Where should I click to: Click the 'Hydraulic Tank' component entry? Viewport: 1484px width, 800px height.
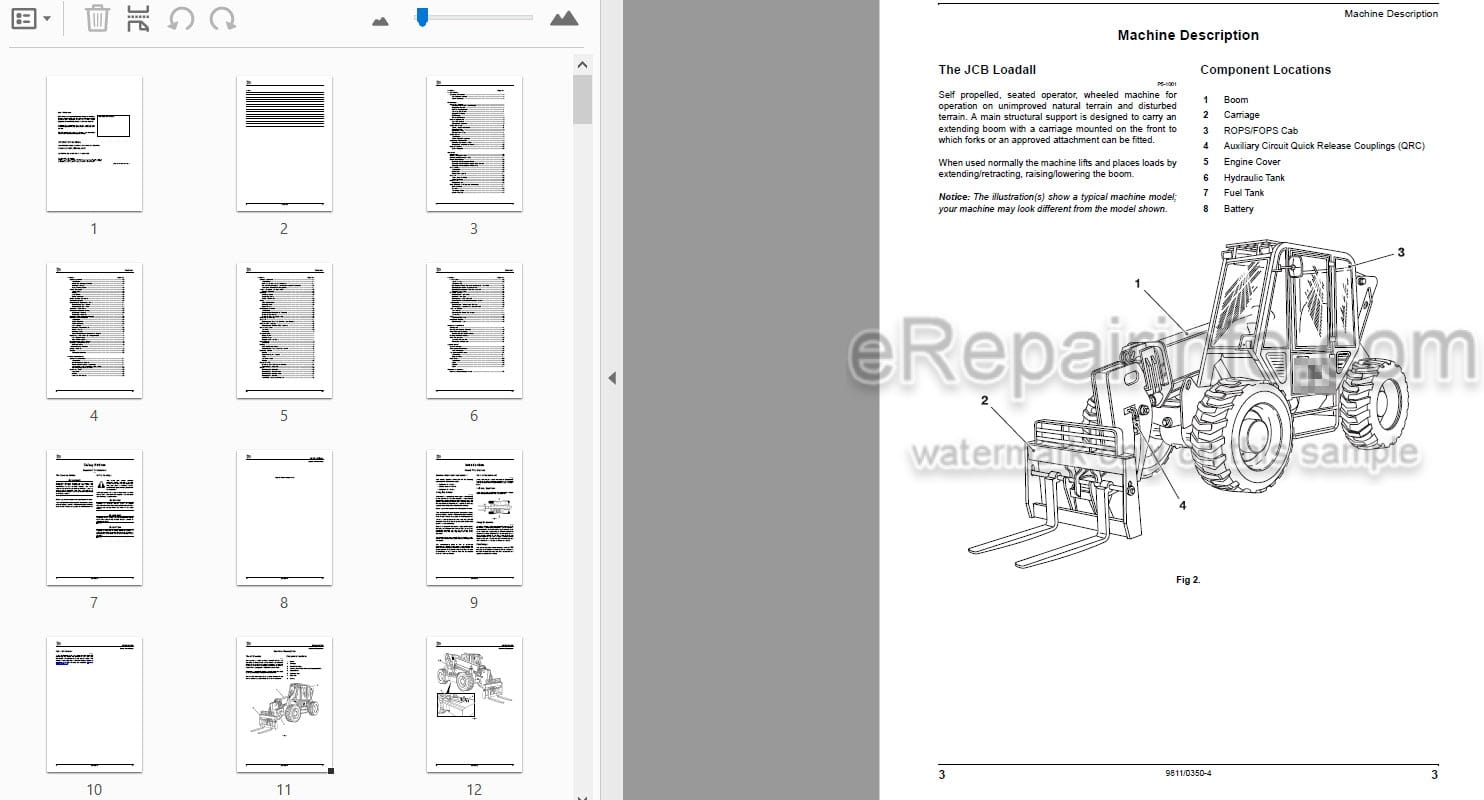1254,178
